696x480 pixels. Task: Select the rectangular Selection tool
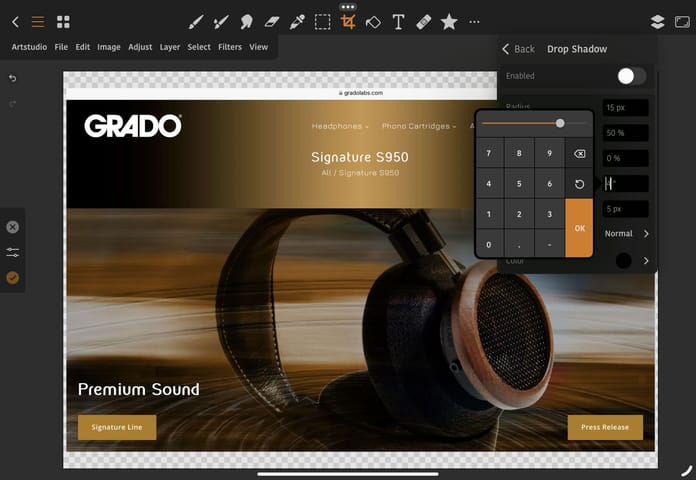[322, 22]
